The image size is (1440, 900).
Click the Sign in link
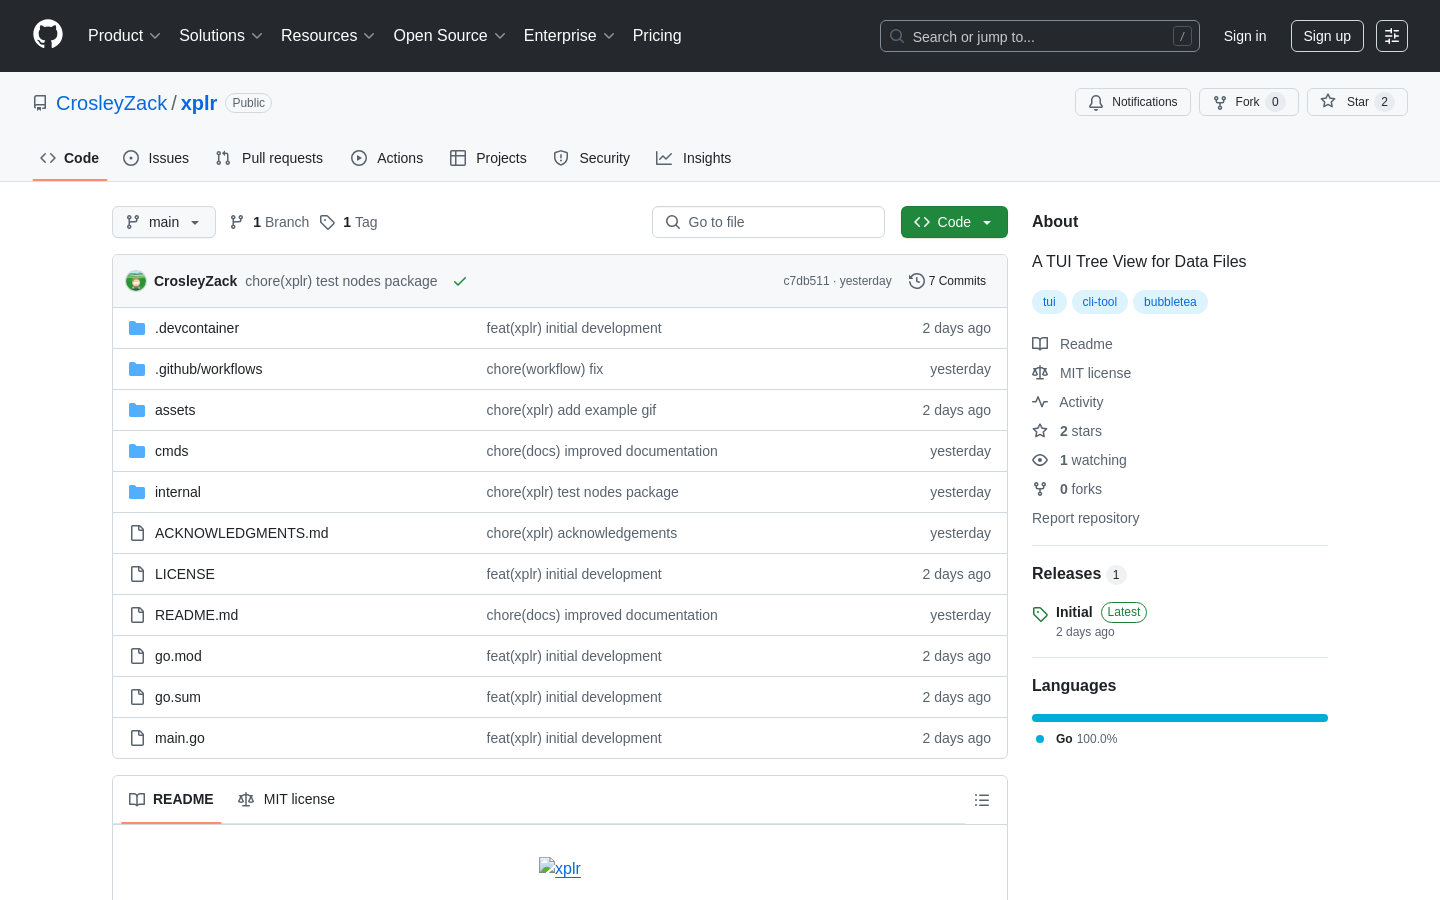(x=1245, y=36)
